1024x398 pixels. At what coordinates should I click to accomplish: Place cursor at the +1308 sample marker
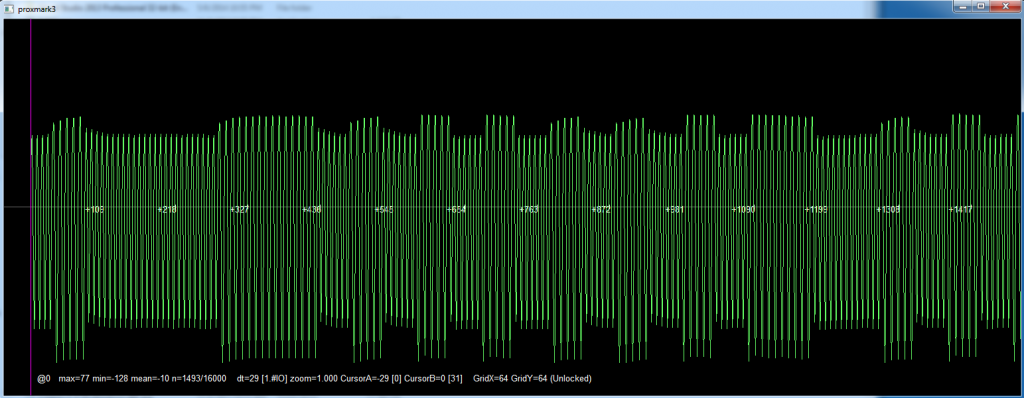click(889, 210)
